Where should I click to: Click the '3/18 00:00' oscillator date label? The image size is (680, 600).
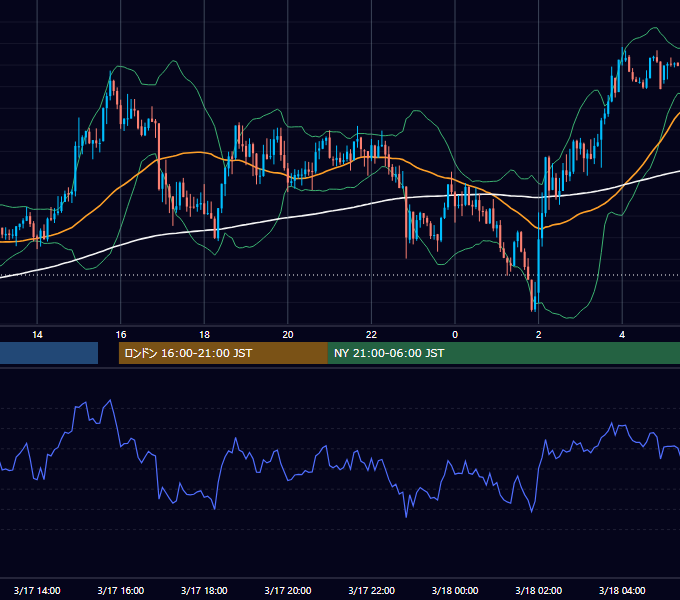pyautogui.click(x=455, y=590)
